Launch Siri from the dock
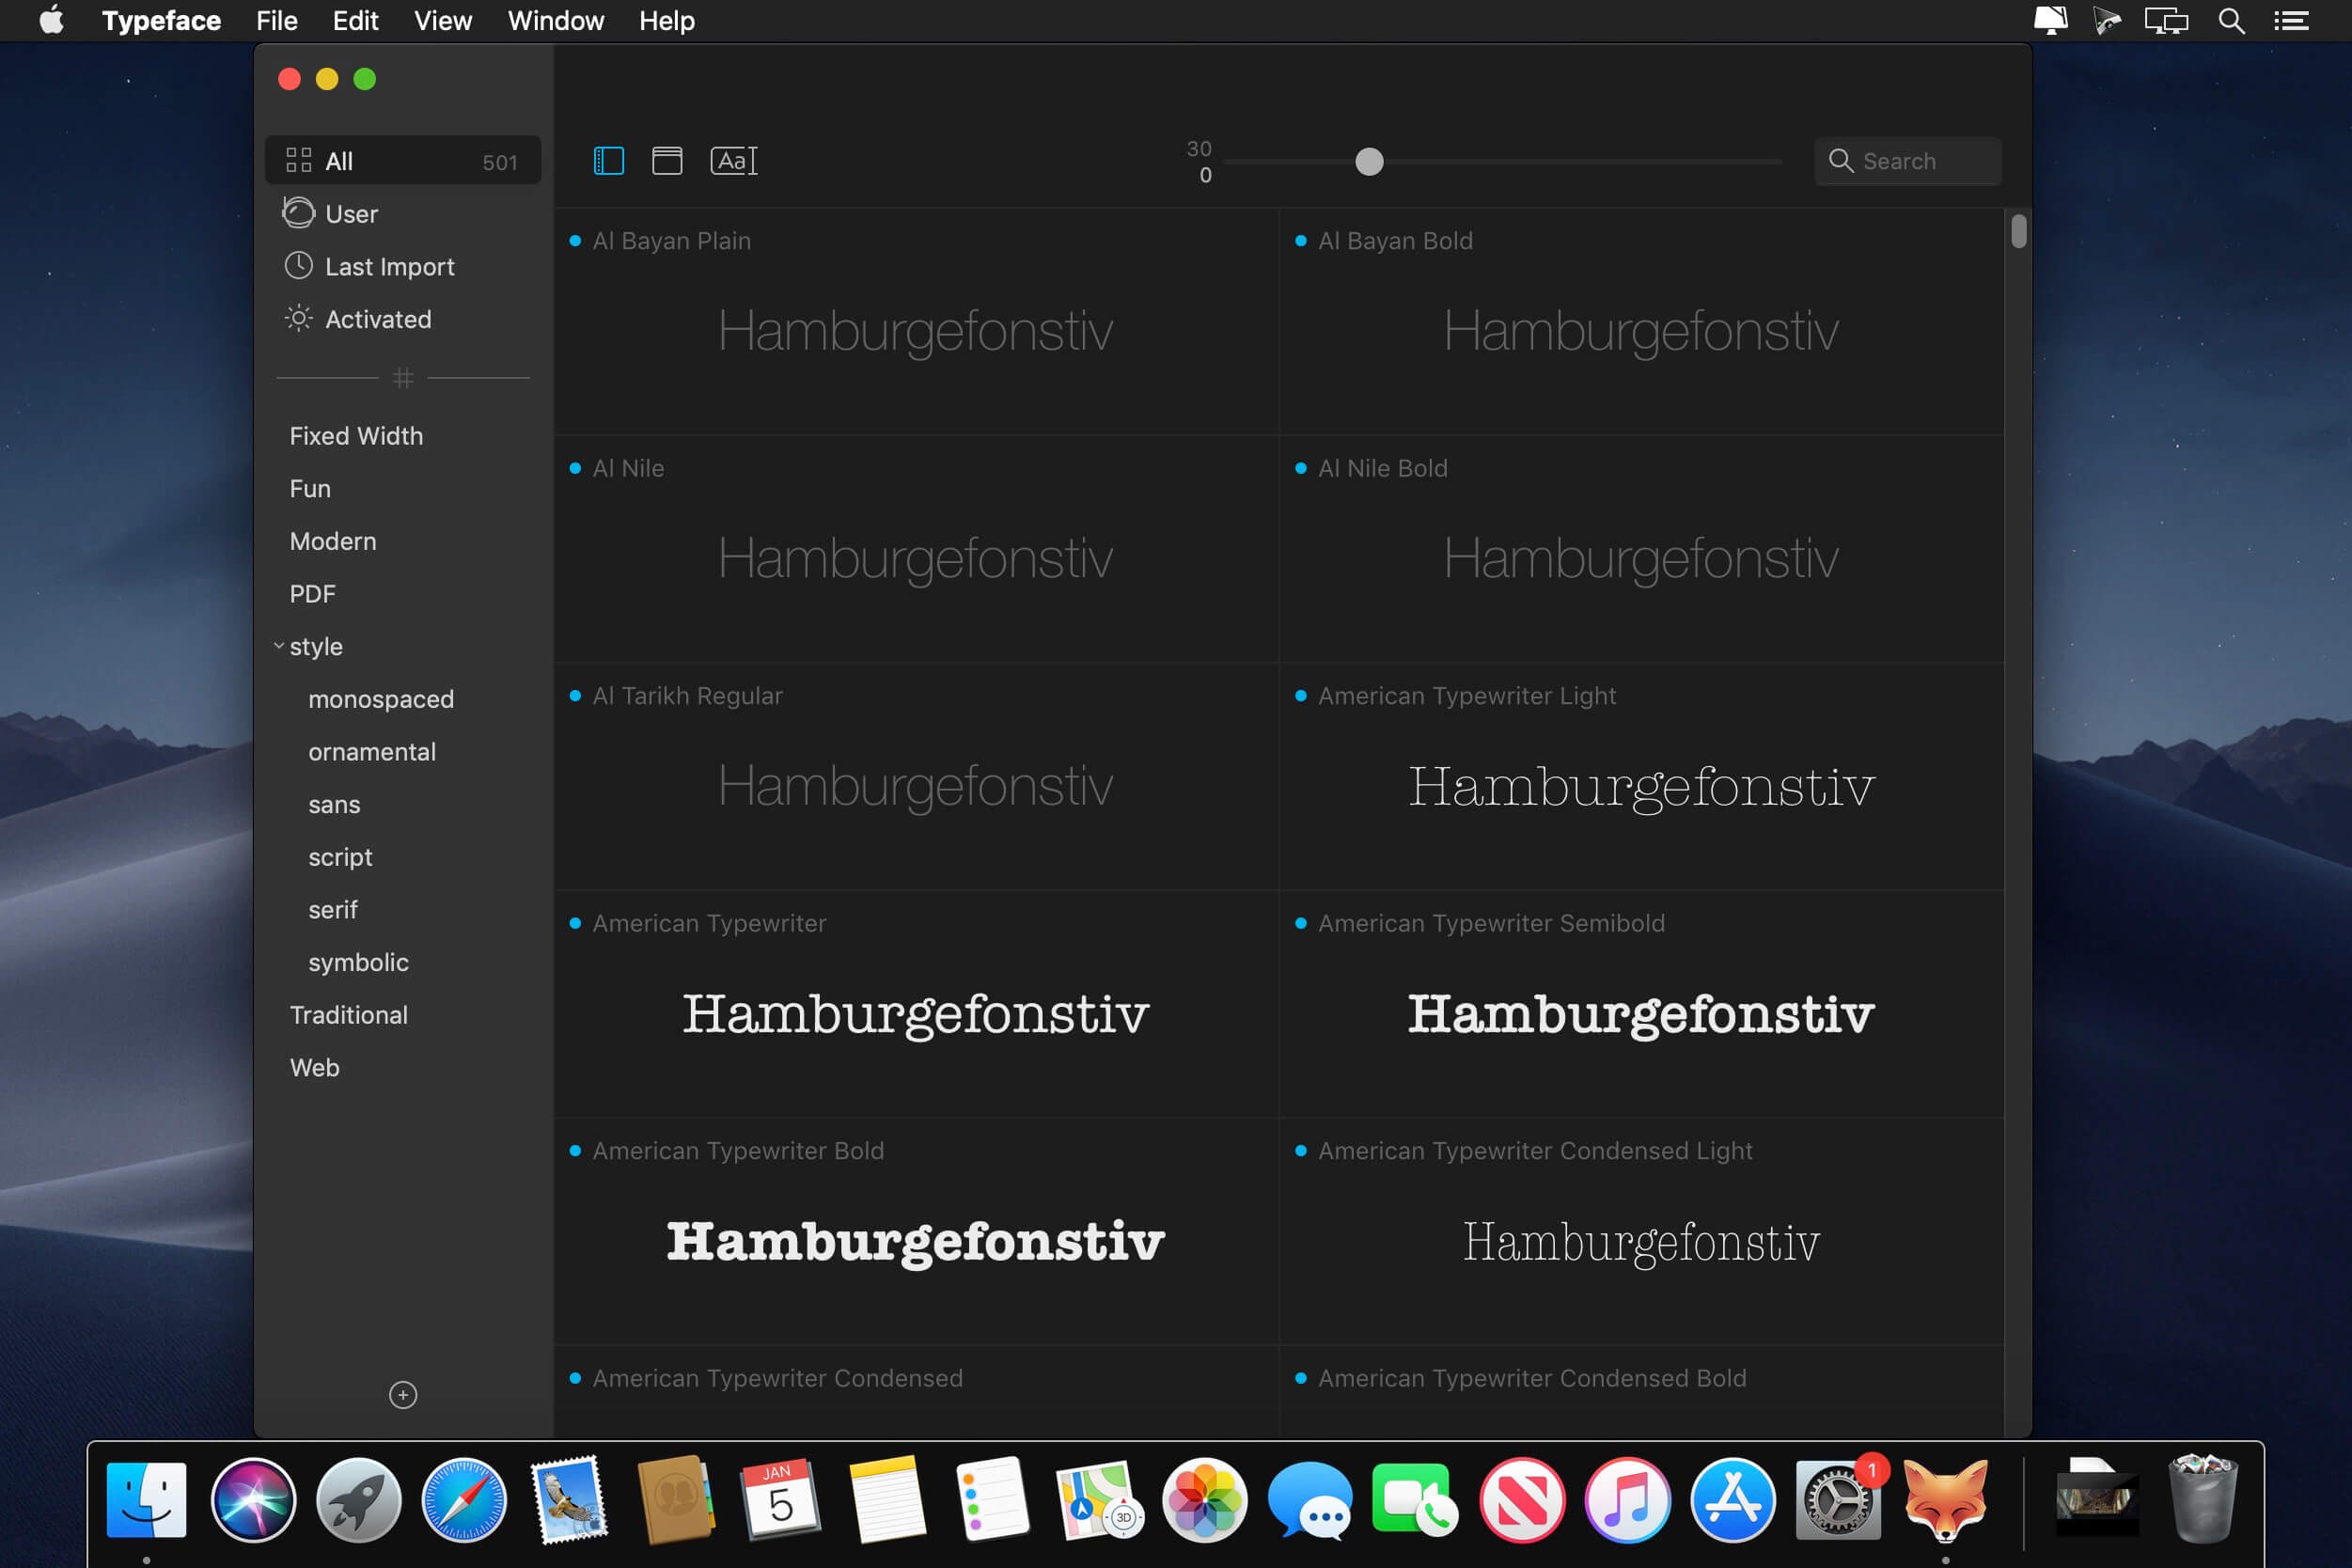 (x=253, y=1500)
